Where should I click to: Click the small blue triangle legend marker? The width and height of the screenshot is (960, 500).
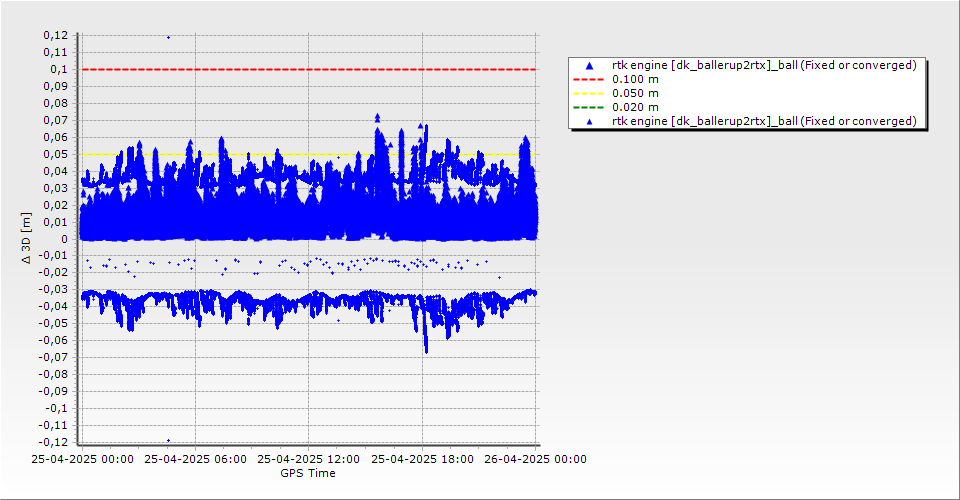tap(589, 122)
